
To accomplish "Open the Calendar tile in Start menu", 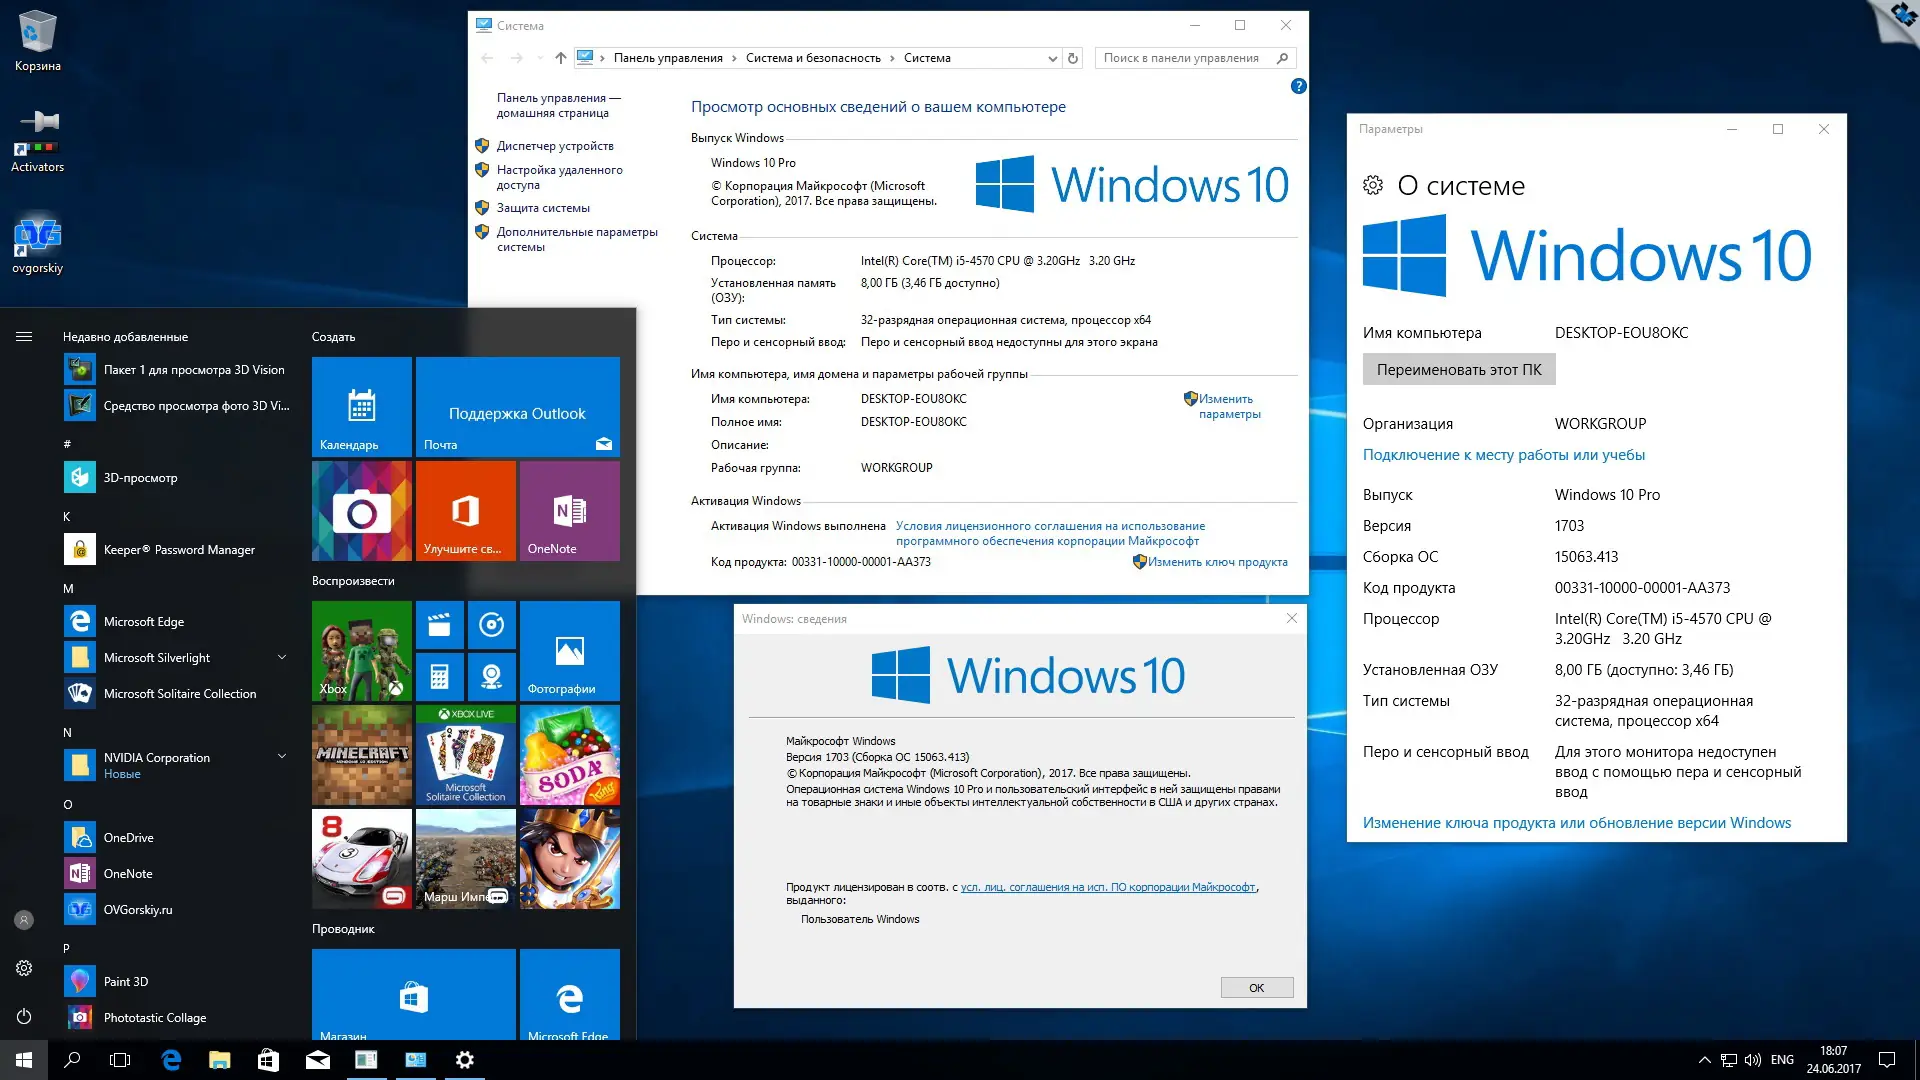I will tap(361, 406).
